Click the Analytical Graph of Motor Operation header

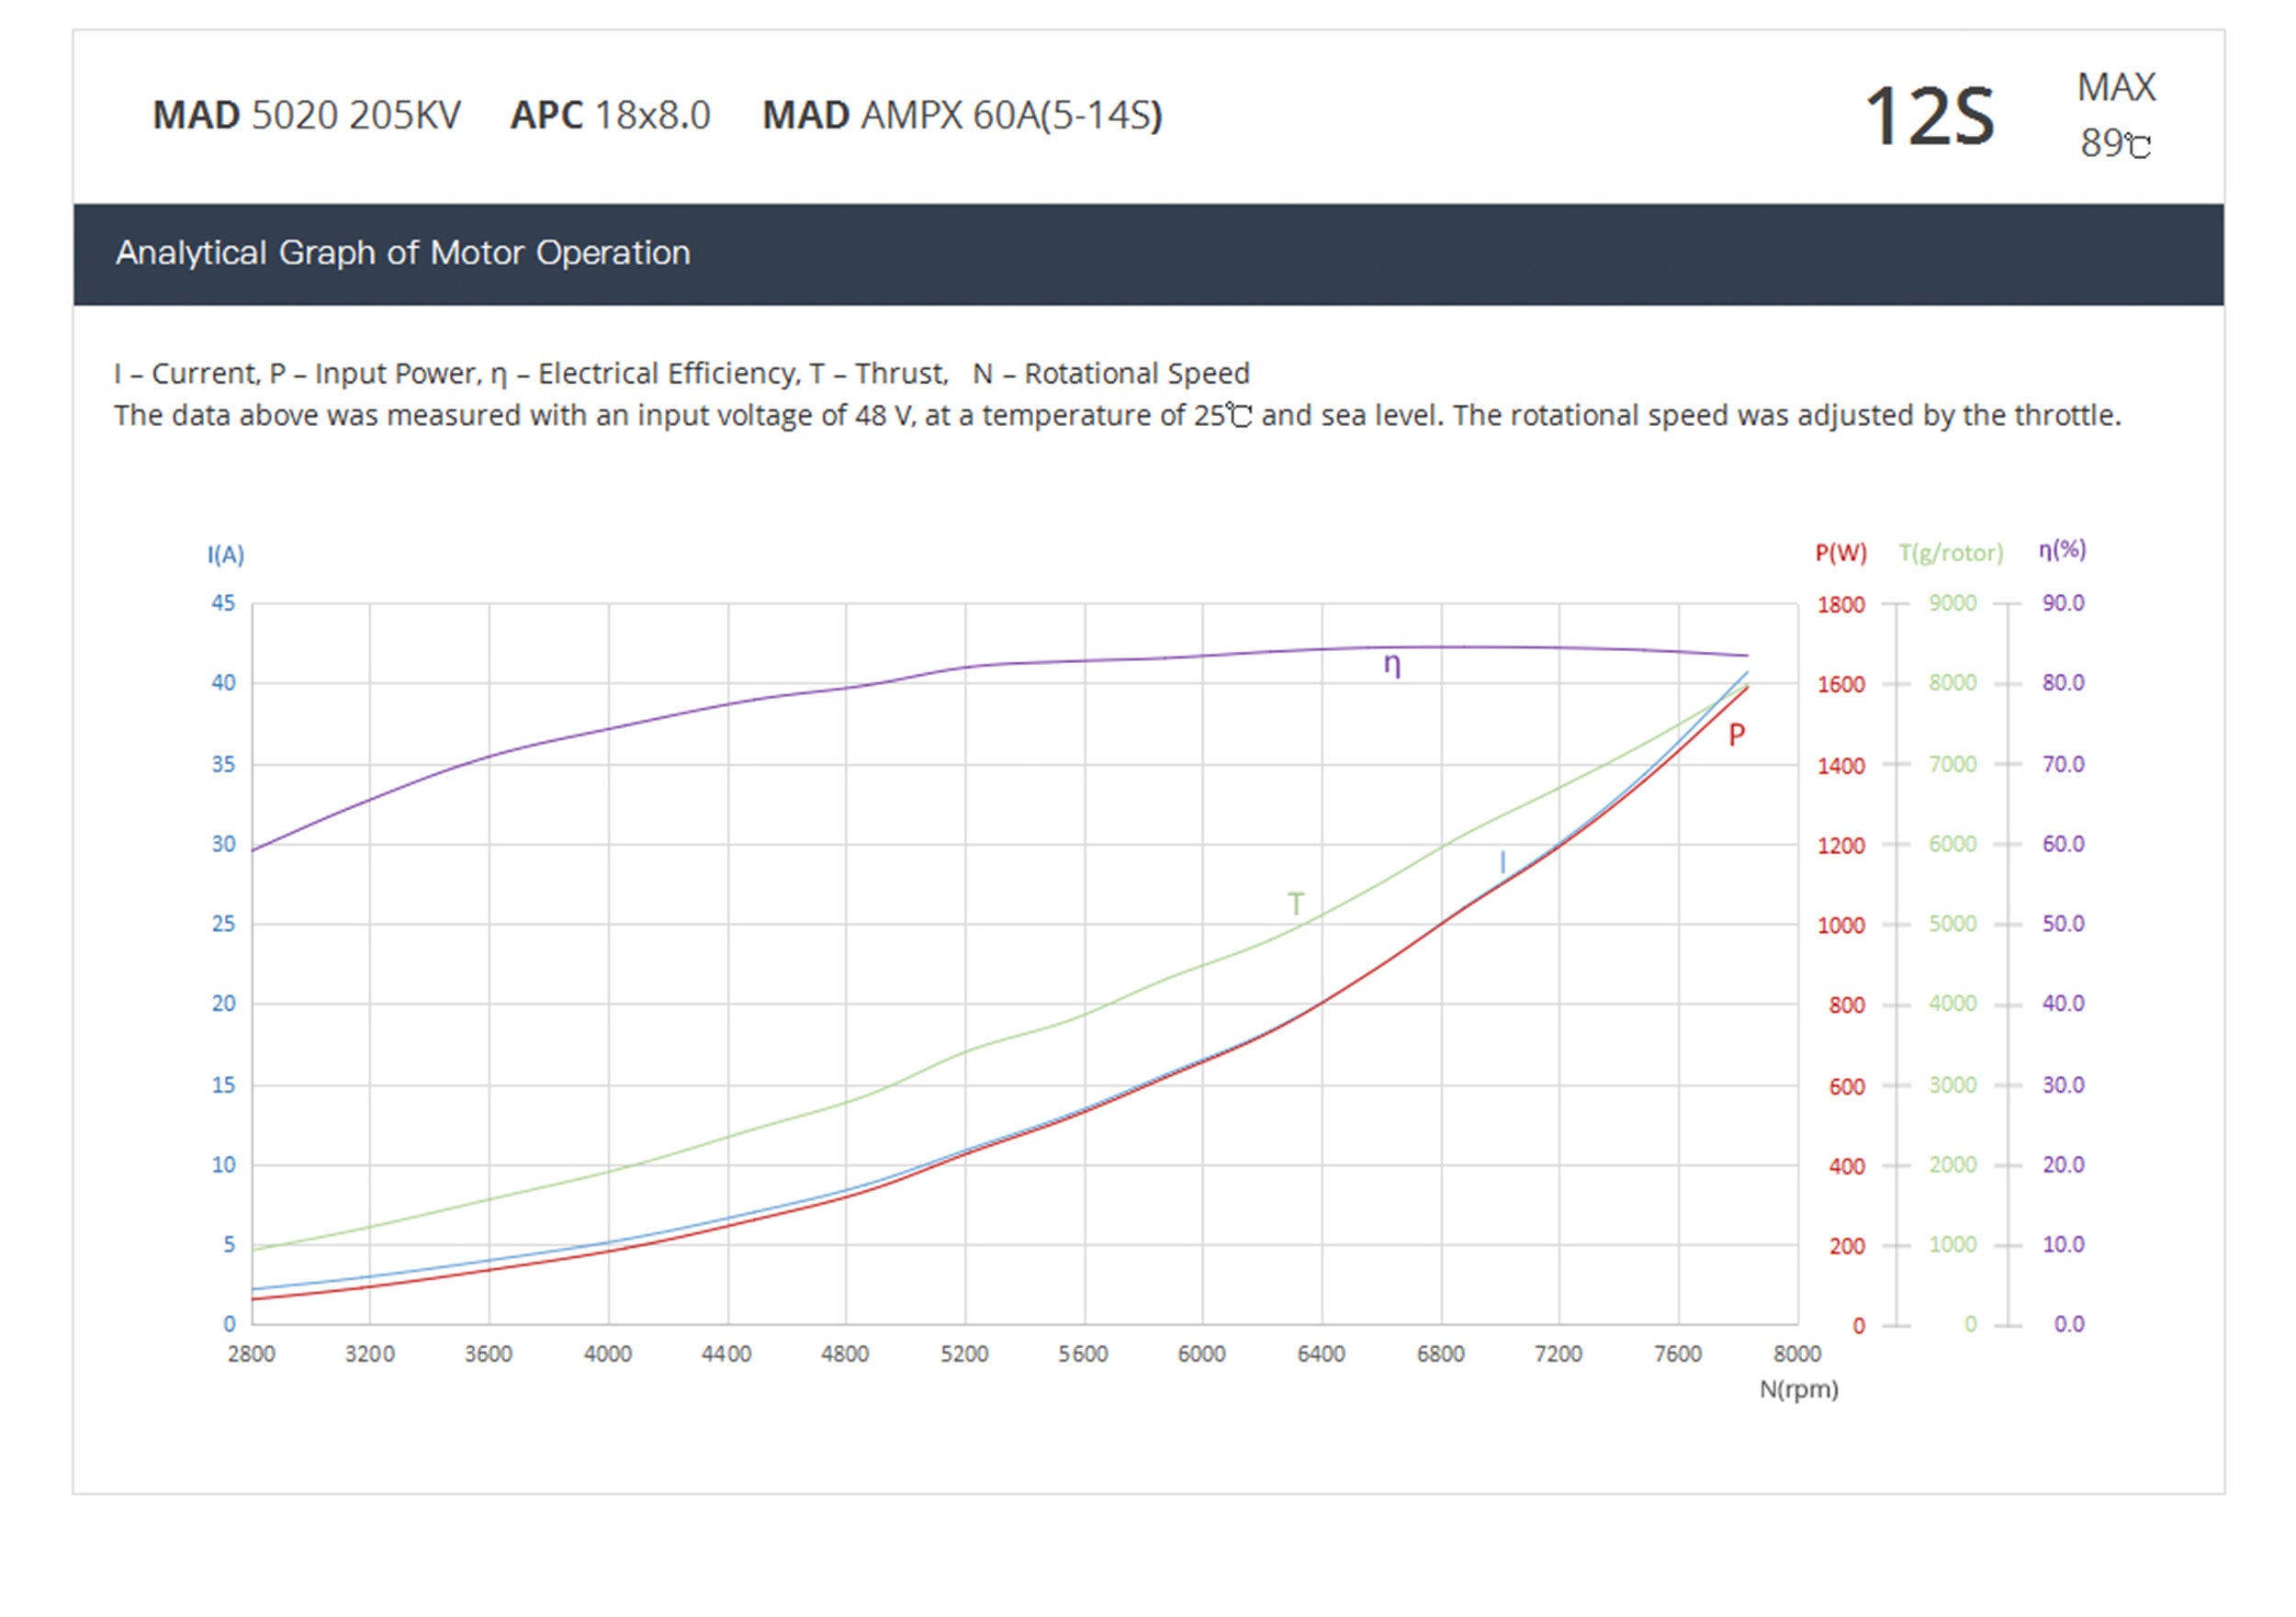pos(403,253)
